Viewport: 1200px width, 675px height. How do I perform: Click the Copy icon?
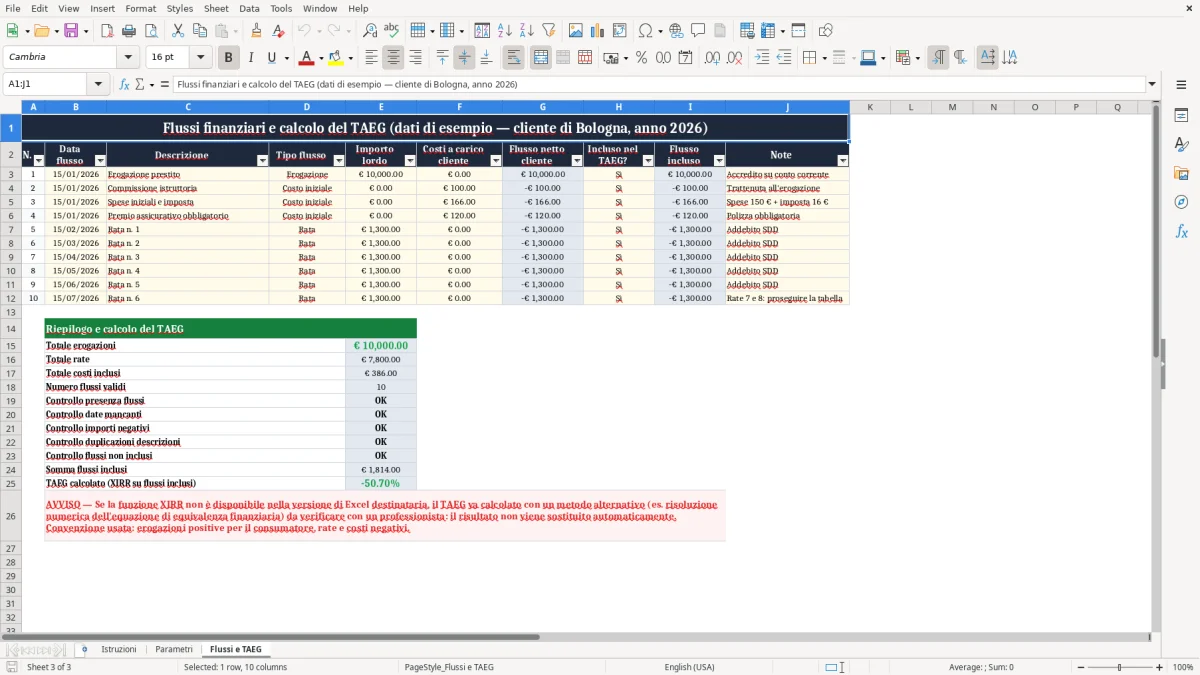[x=199, y=31]
